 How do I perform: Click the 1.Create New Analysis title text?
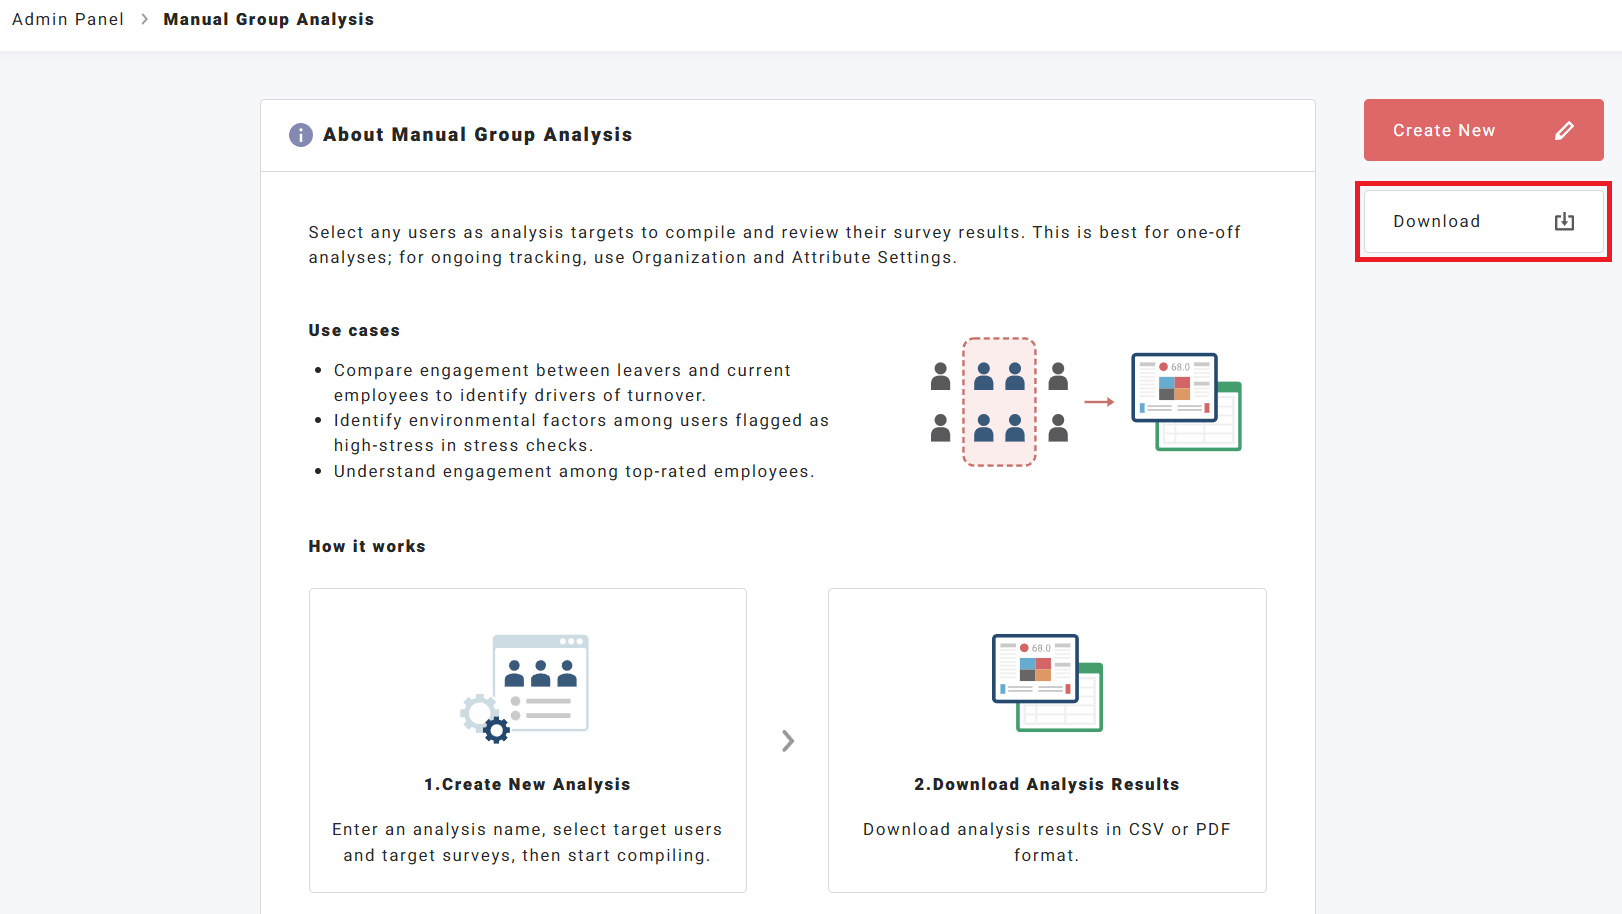coord(527,784)
